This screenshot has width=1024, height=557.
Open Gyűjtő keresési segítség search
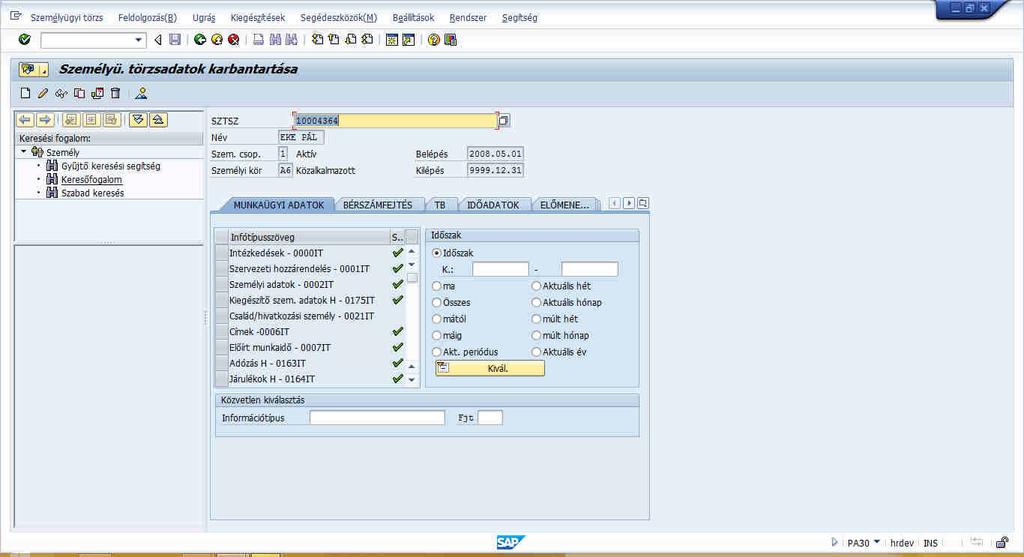pos(110,166)
